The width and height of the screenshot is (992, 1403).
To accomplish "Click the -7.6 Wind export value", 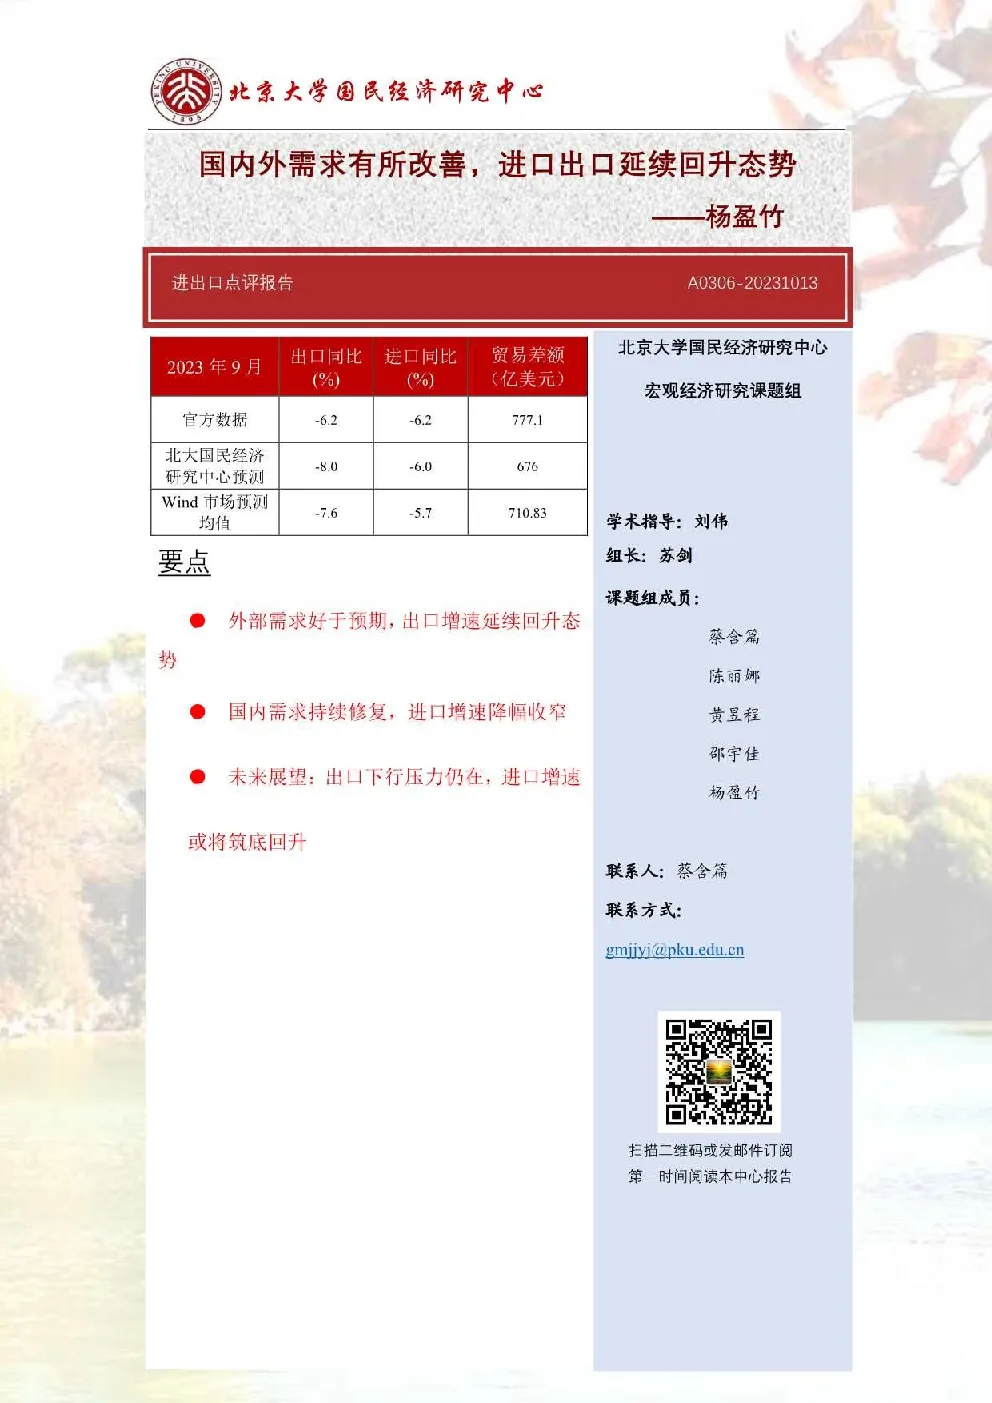I will [x=326, y=513].
